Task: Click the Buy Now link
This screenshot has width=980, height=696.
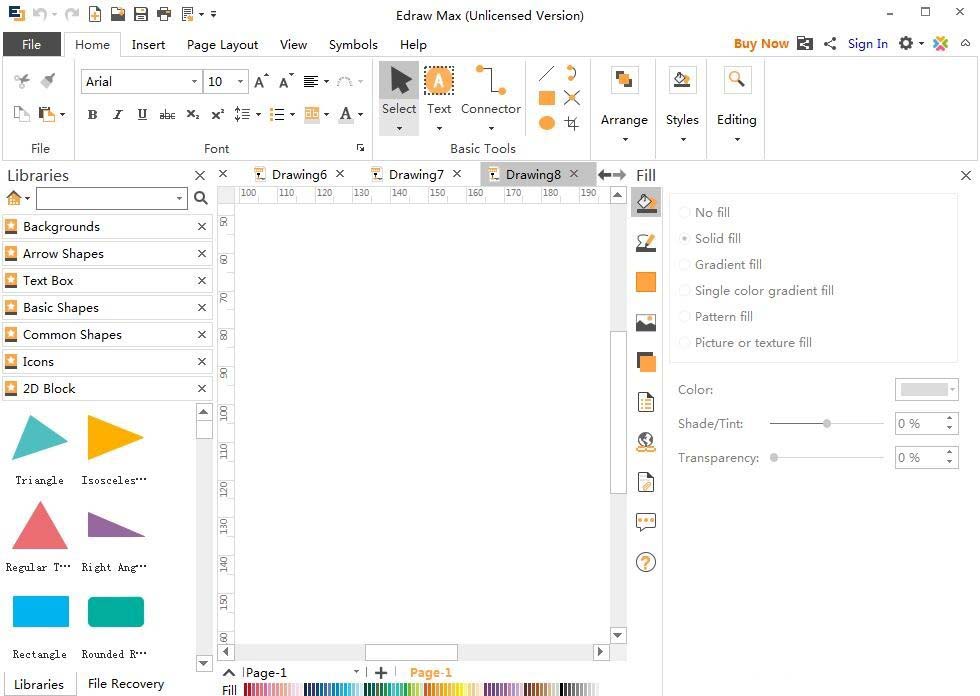Action: coord(761,43)
